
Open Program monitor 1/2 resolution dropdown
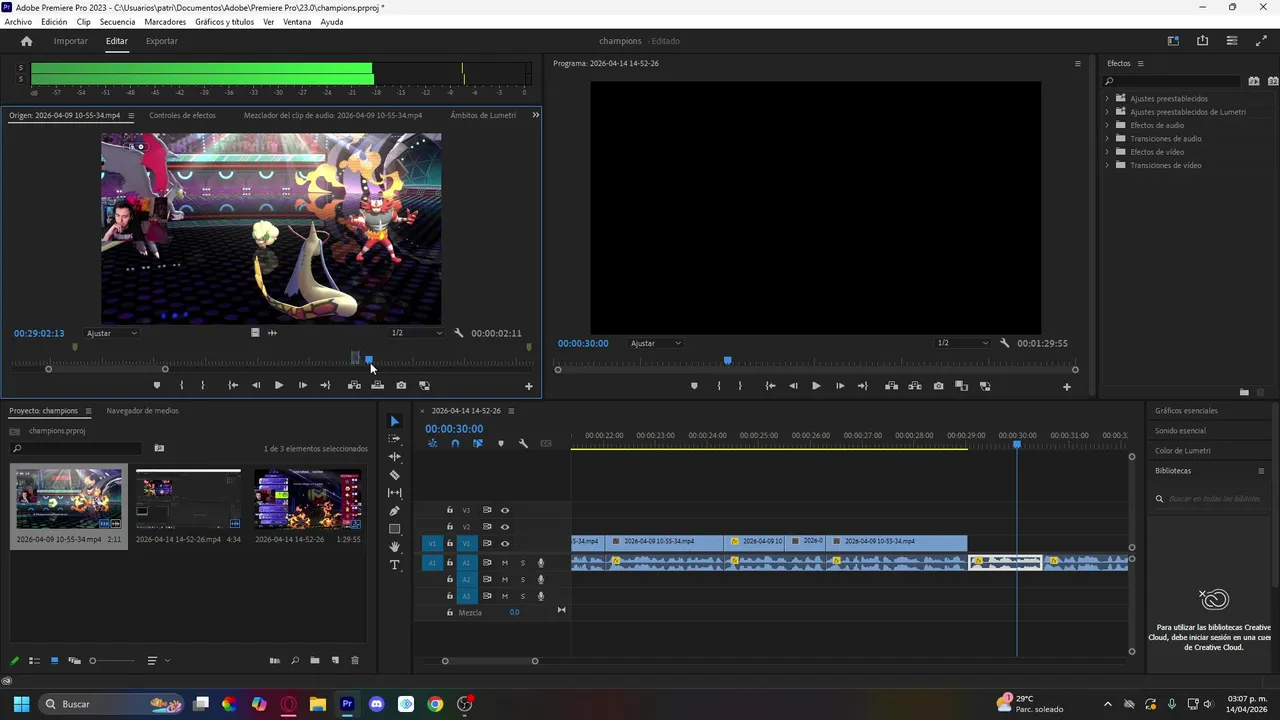962,343
